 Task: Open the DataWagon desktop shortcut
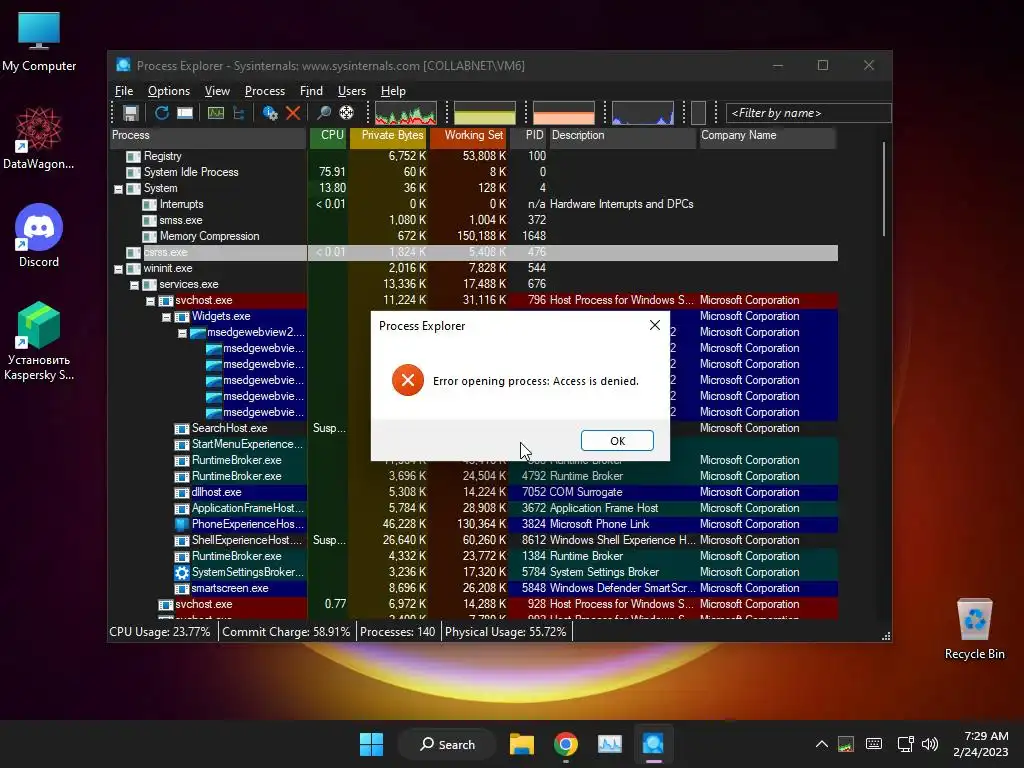click(39, 138)
